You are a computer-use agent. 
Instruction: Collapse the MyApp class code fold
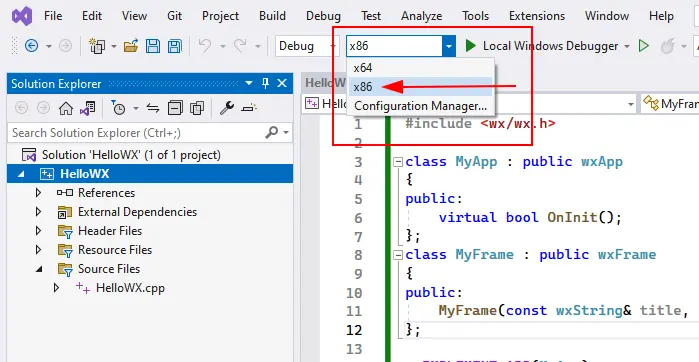click(398, 162)
